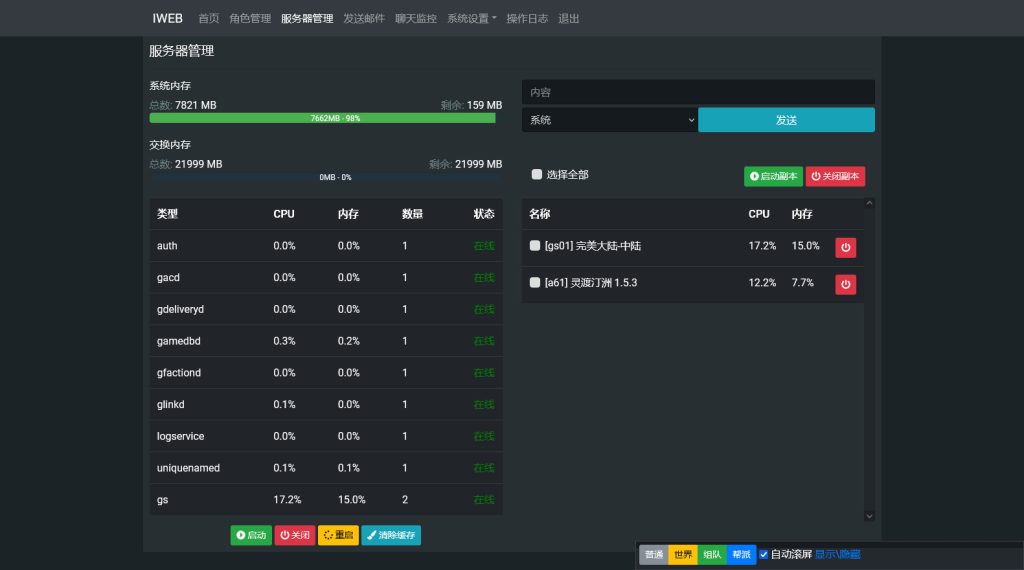The width and height of the screenshot is (1024, 570).
Task: Select the 普通 chat filter tag
Action: [654, 554]
